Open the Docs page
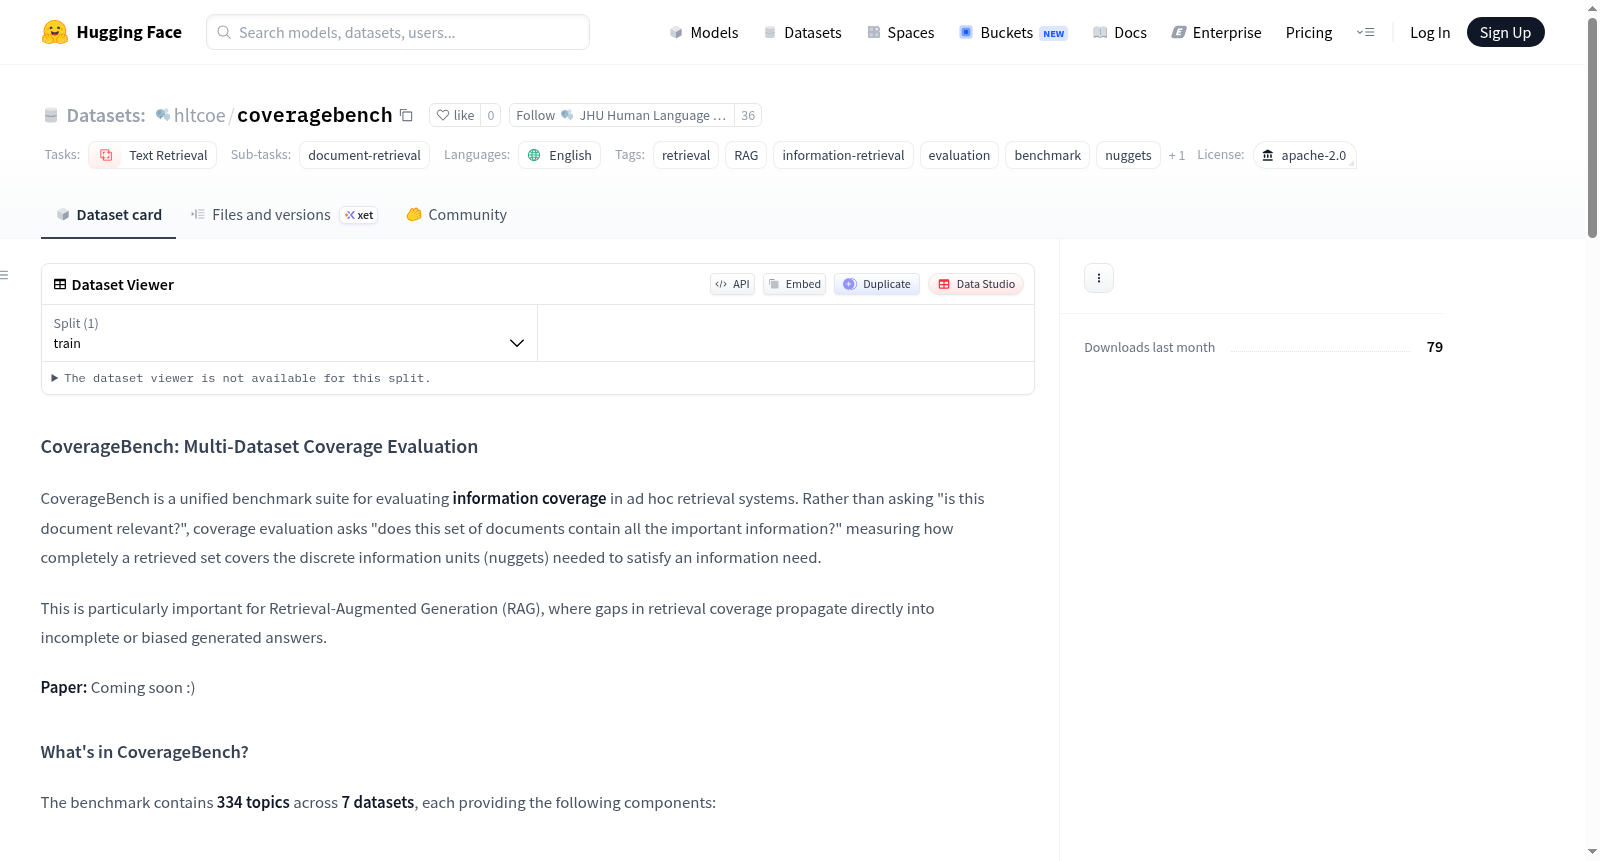This screenshot has width=1600, height=861. click(x=1120, y=32)
